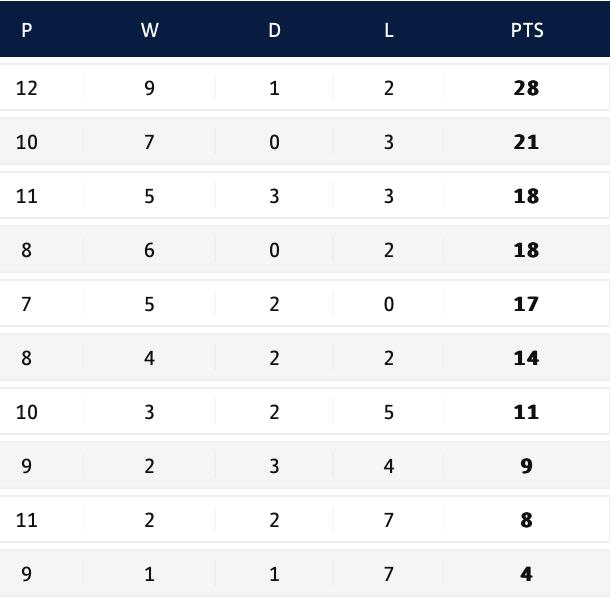The width and height of the screenshot is (610, 600).
Task: Sort the table by "PTS" header
Action: [x=526, y=30]
